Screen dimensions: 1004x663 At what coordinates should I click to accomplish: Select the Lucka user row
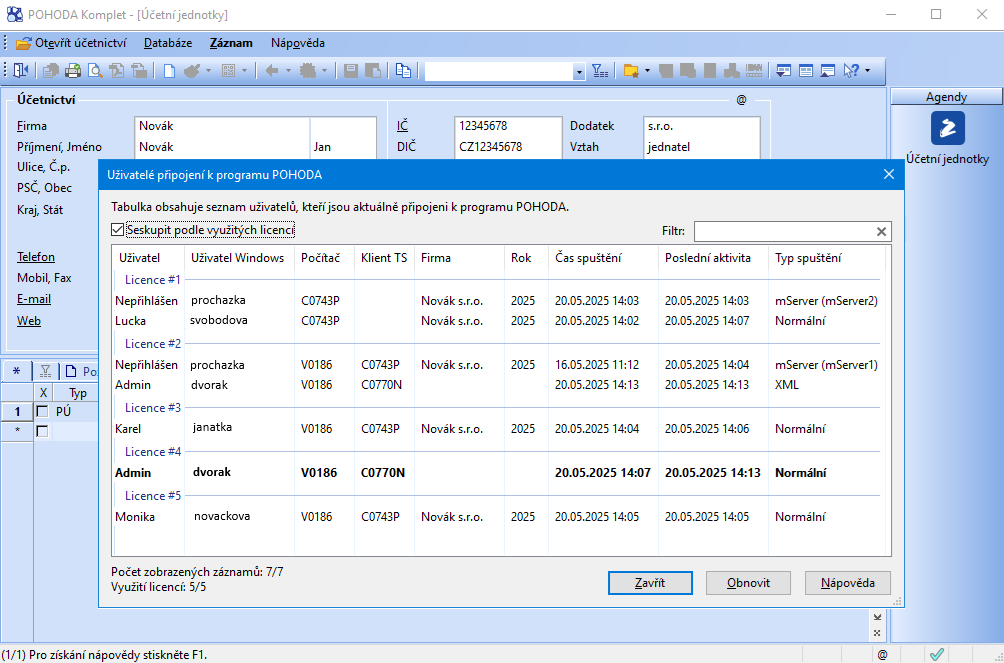(497, 321)
